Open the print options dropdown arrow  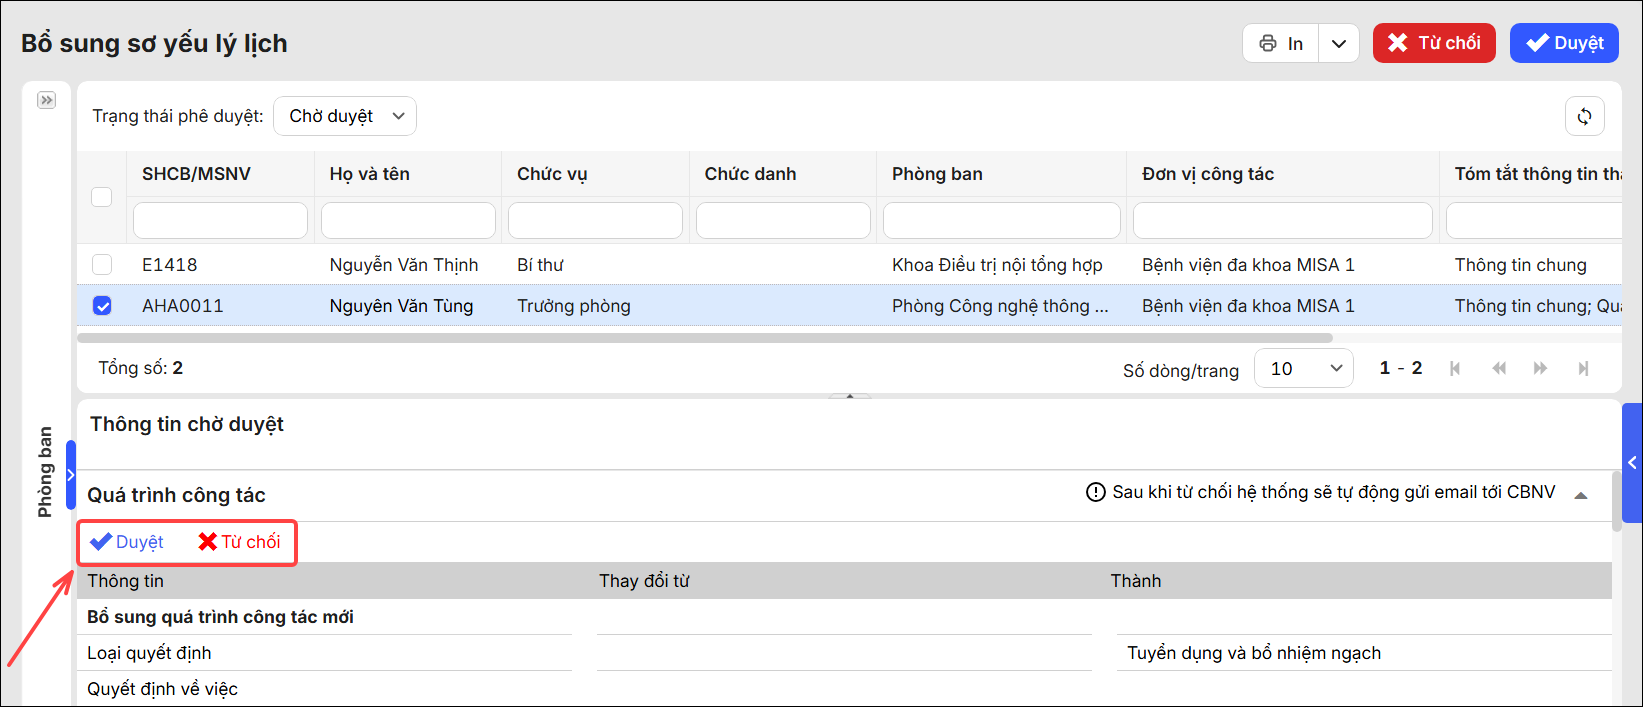1339,43
